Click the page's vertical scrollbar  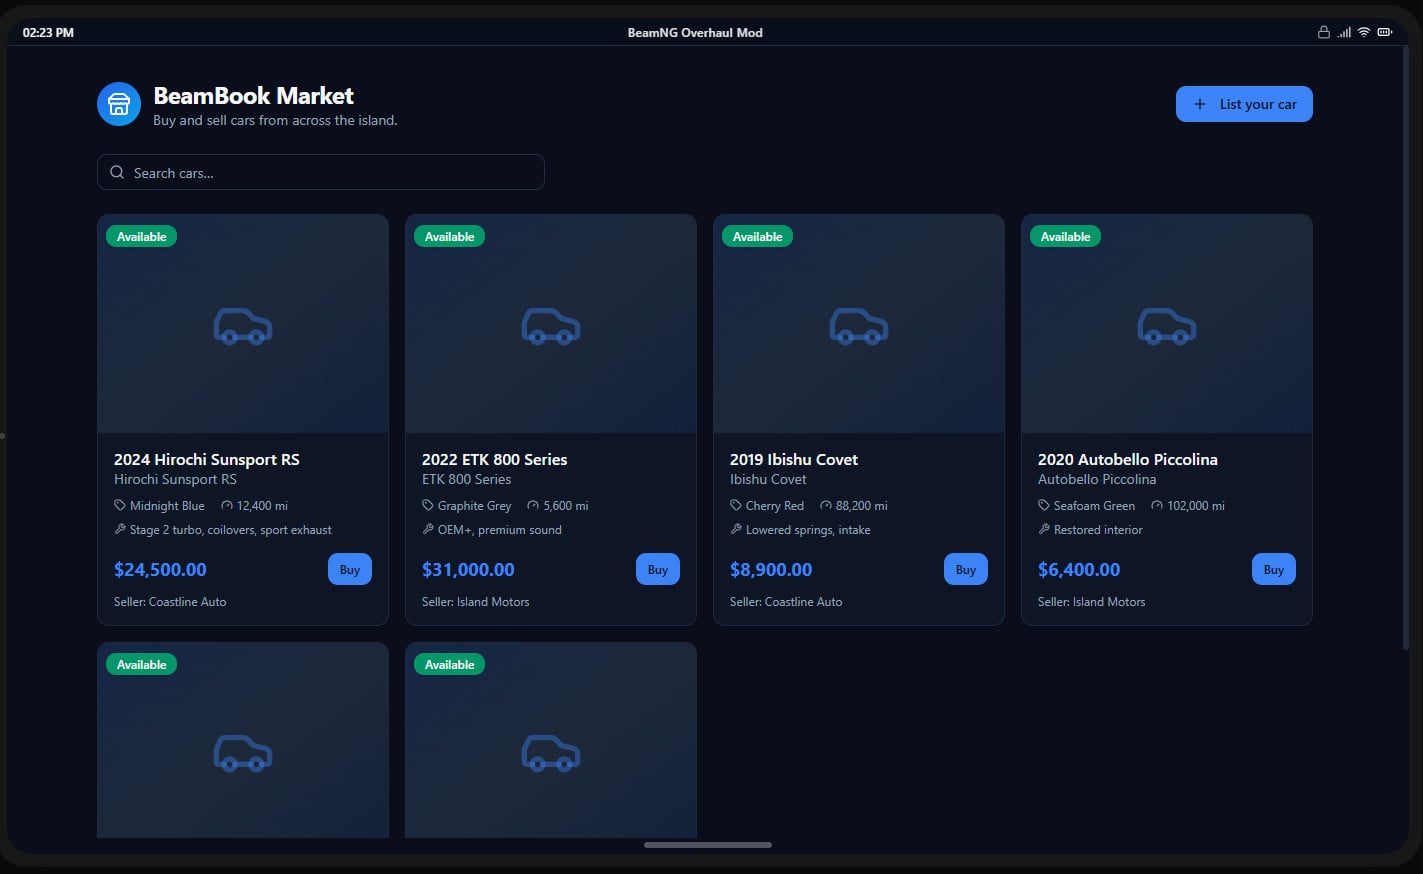tap(1405, 347)
